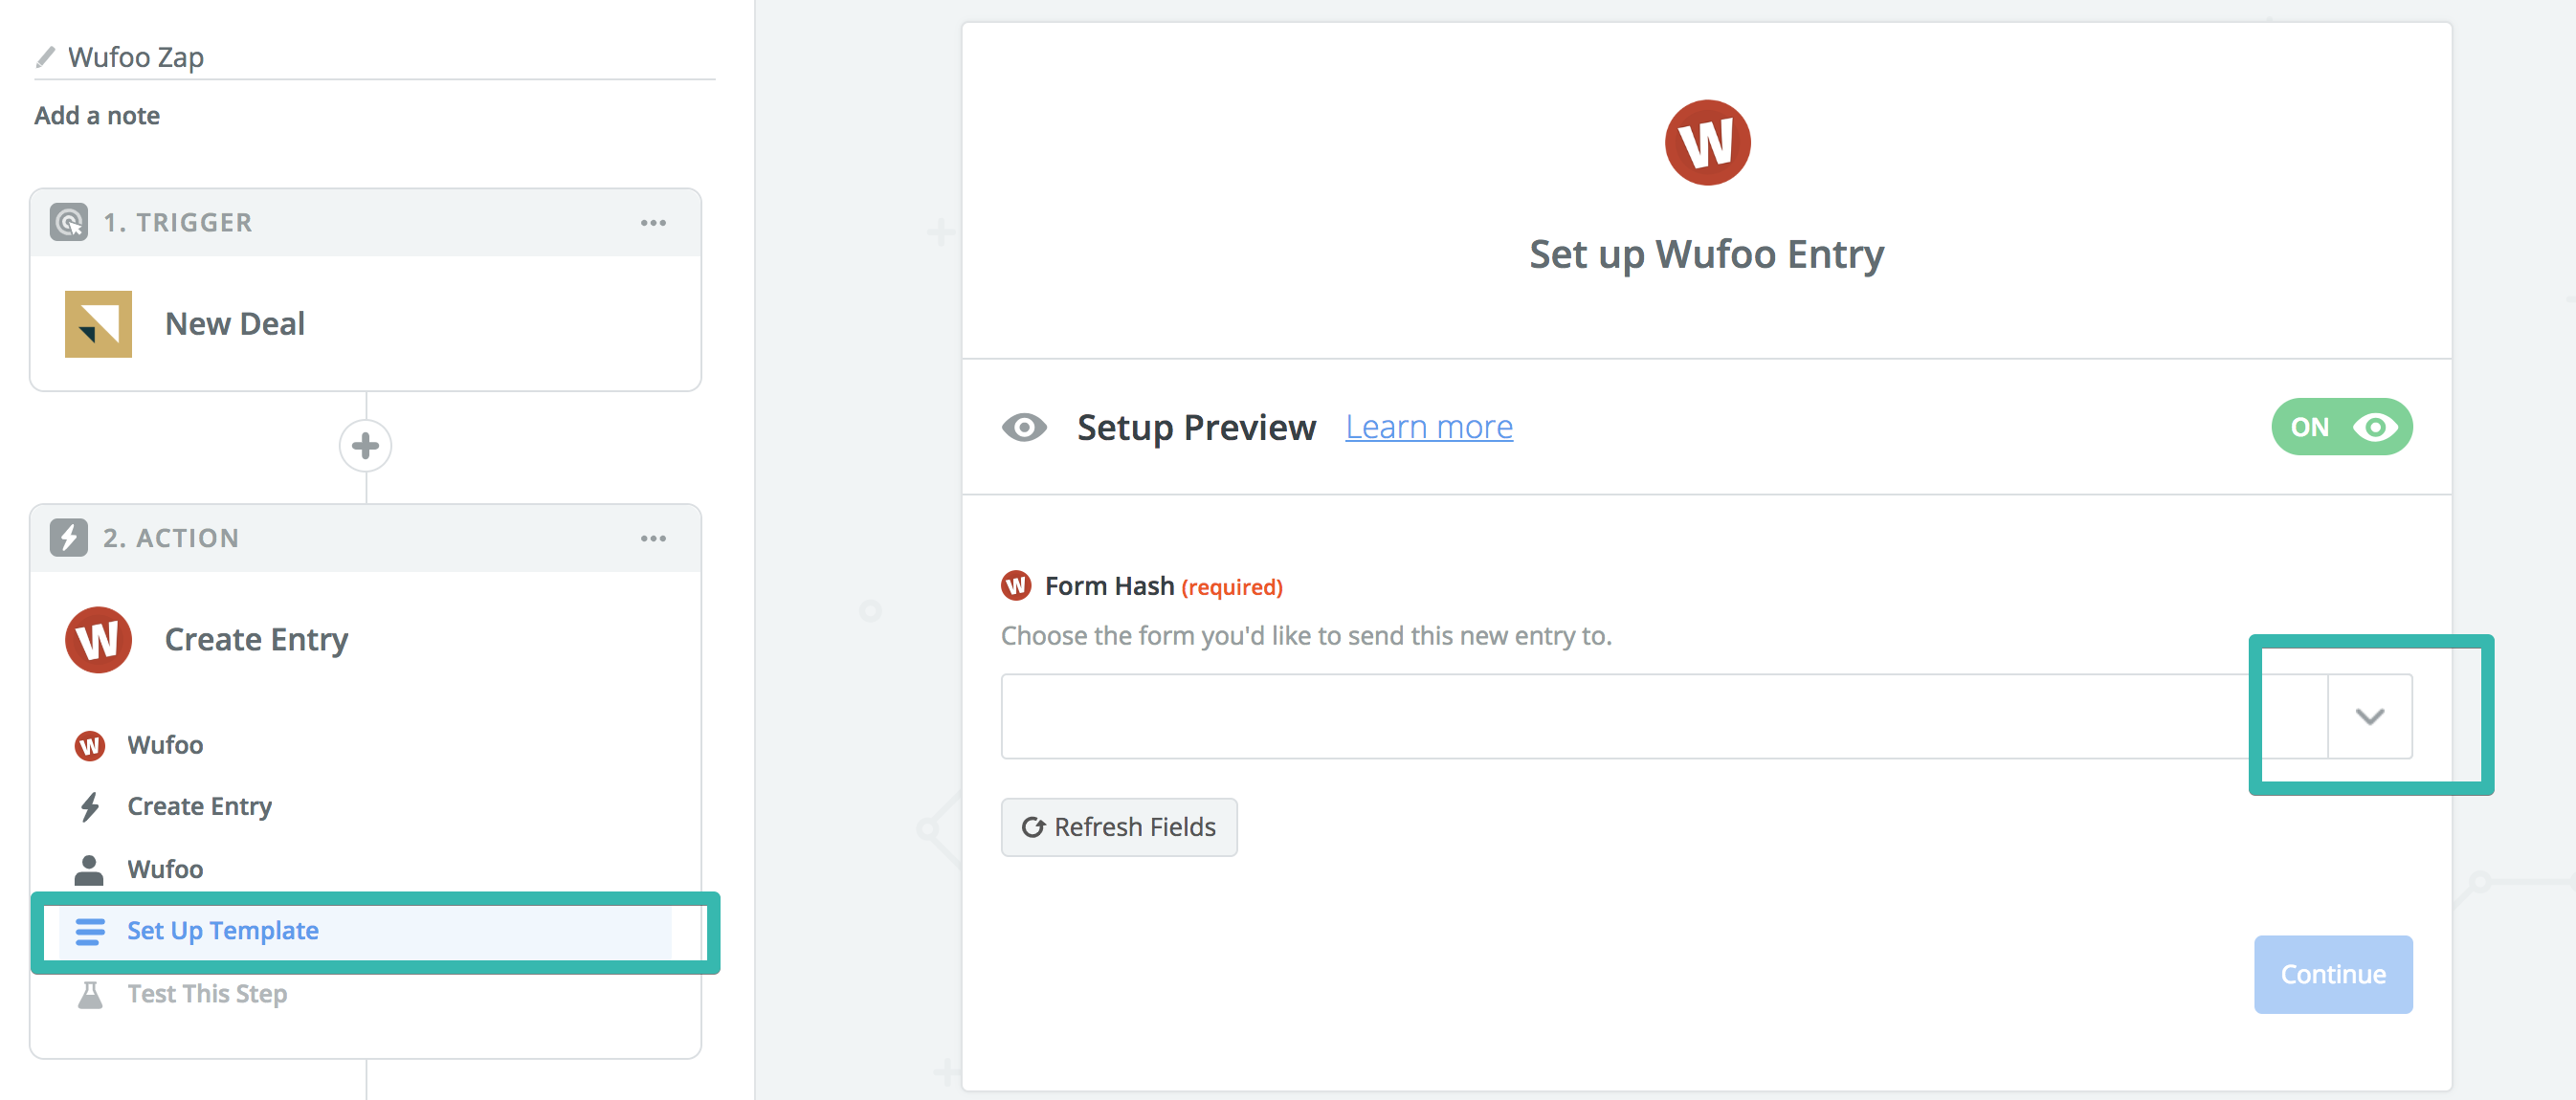Click the trigger step cursor icon
The image size is (2576, 1100).
tap(69, 222)
